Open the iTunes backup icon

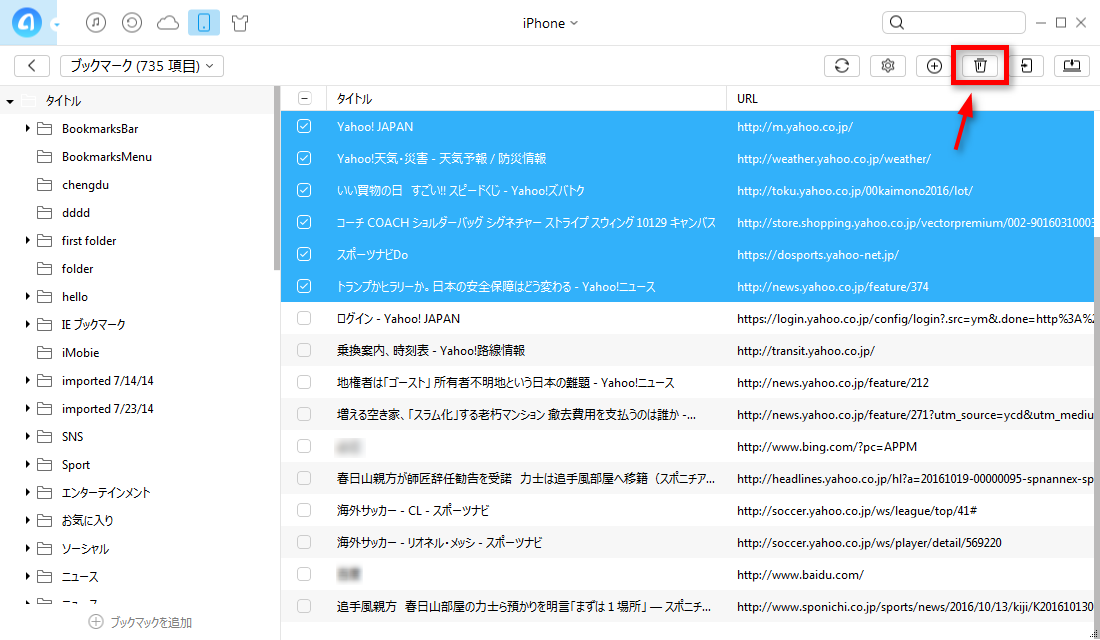131,22
